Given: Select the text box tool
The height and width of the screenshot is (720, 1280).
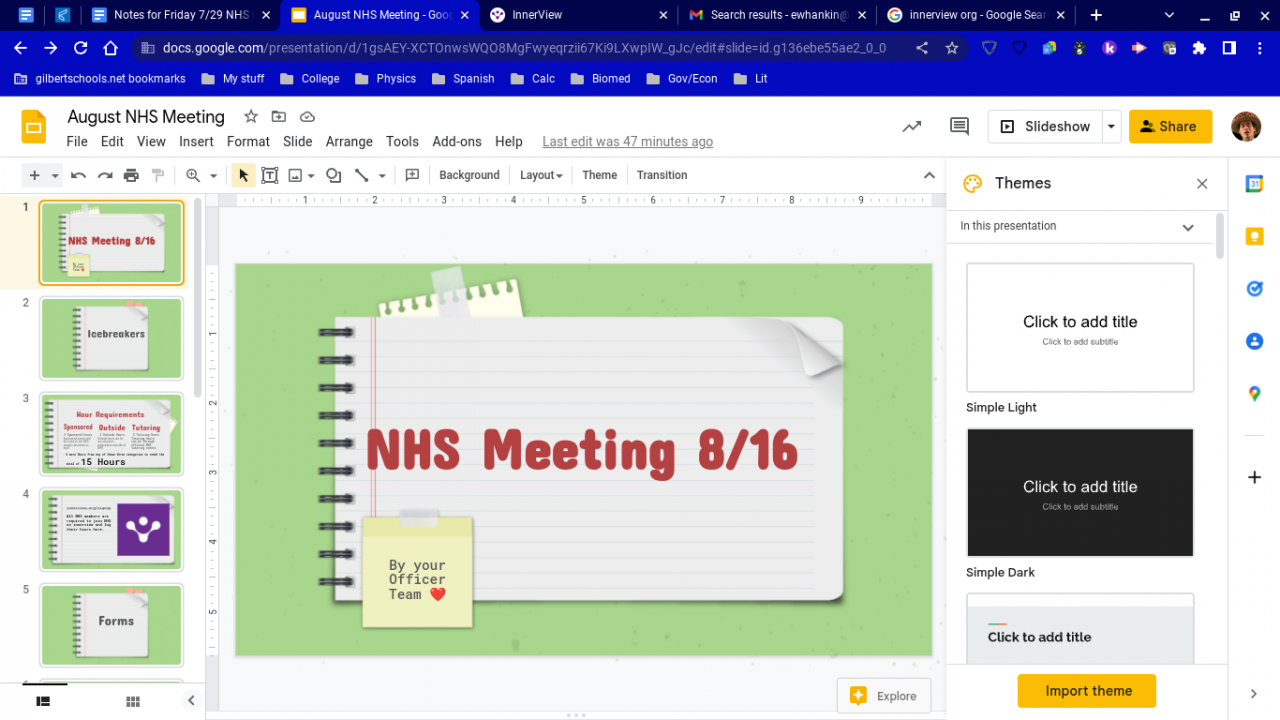Looking at the screenshot, I should click(x=270, y=175).
